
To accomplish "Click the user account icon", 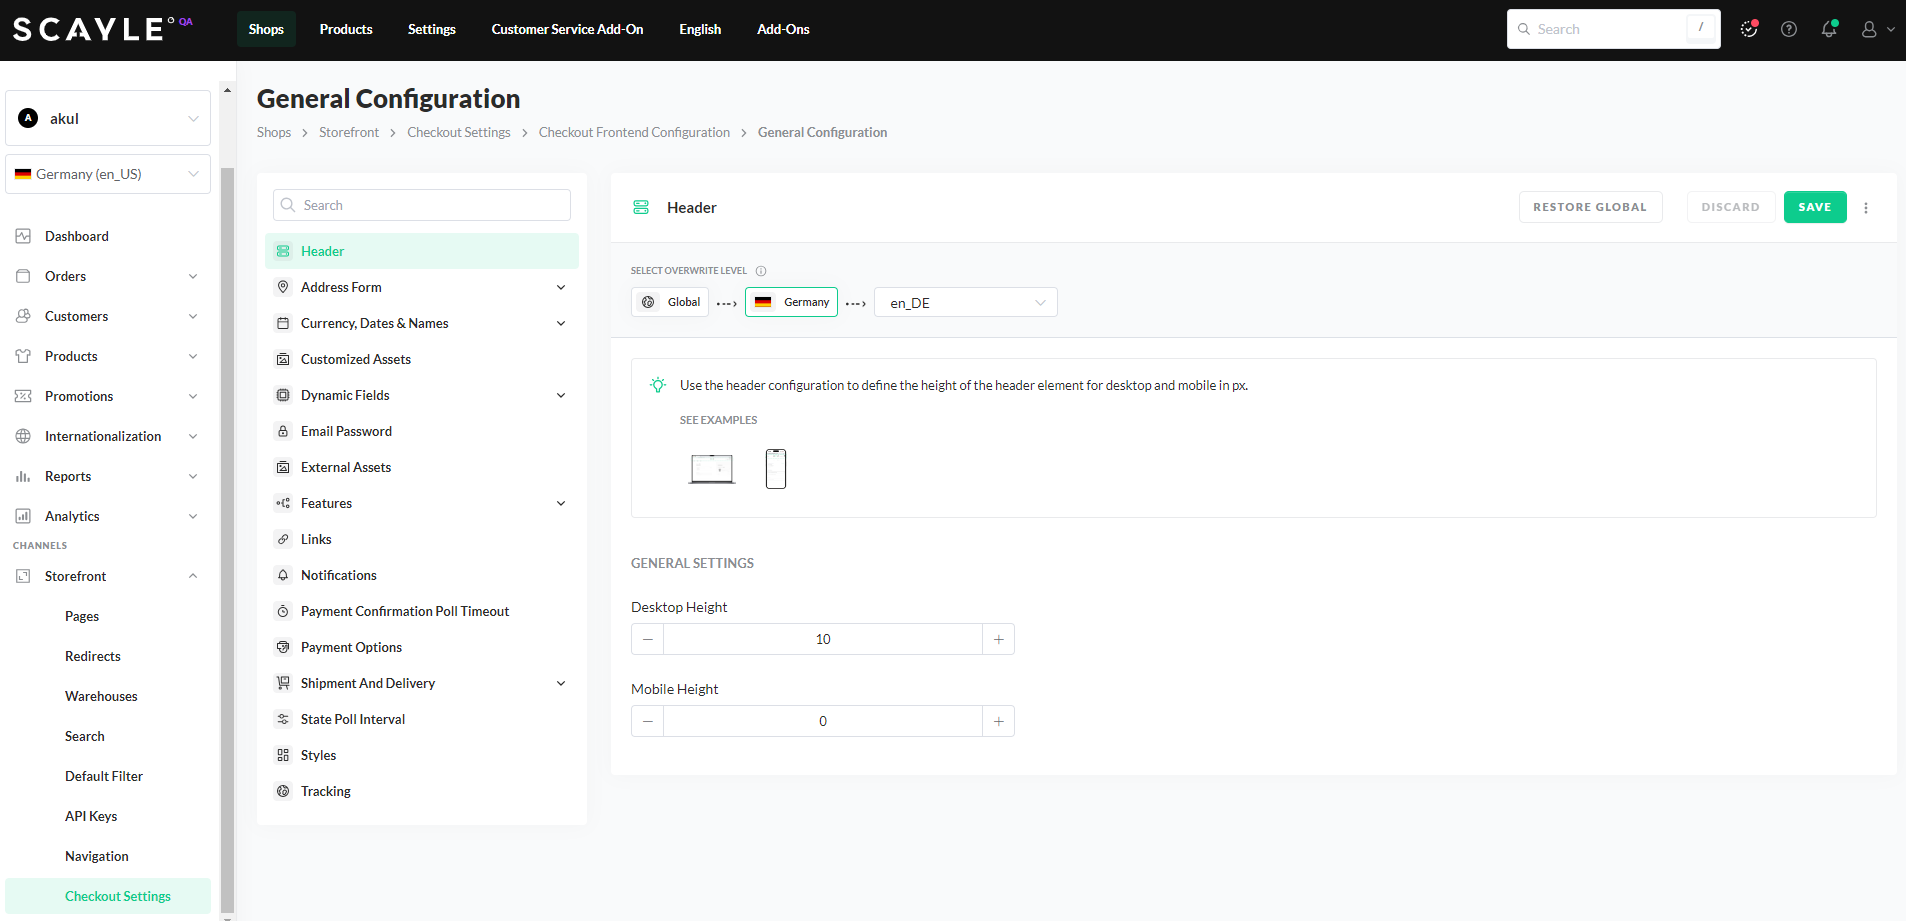I will point(1869,30).
